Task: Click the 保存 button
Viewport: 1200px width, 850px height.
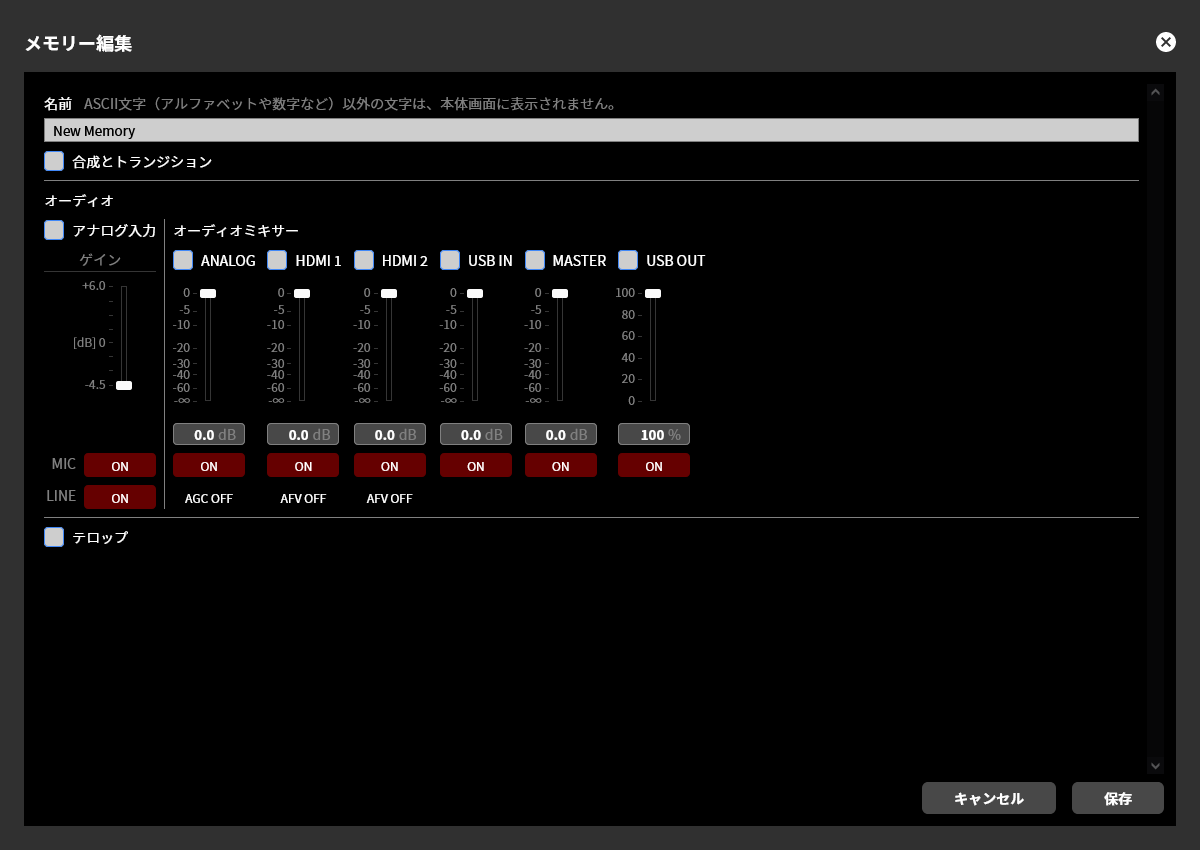Action: coord(1118,798)
